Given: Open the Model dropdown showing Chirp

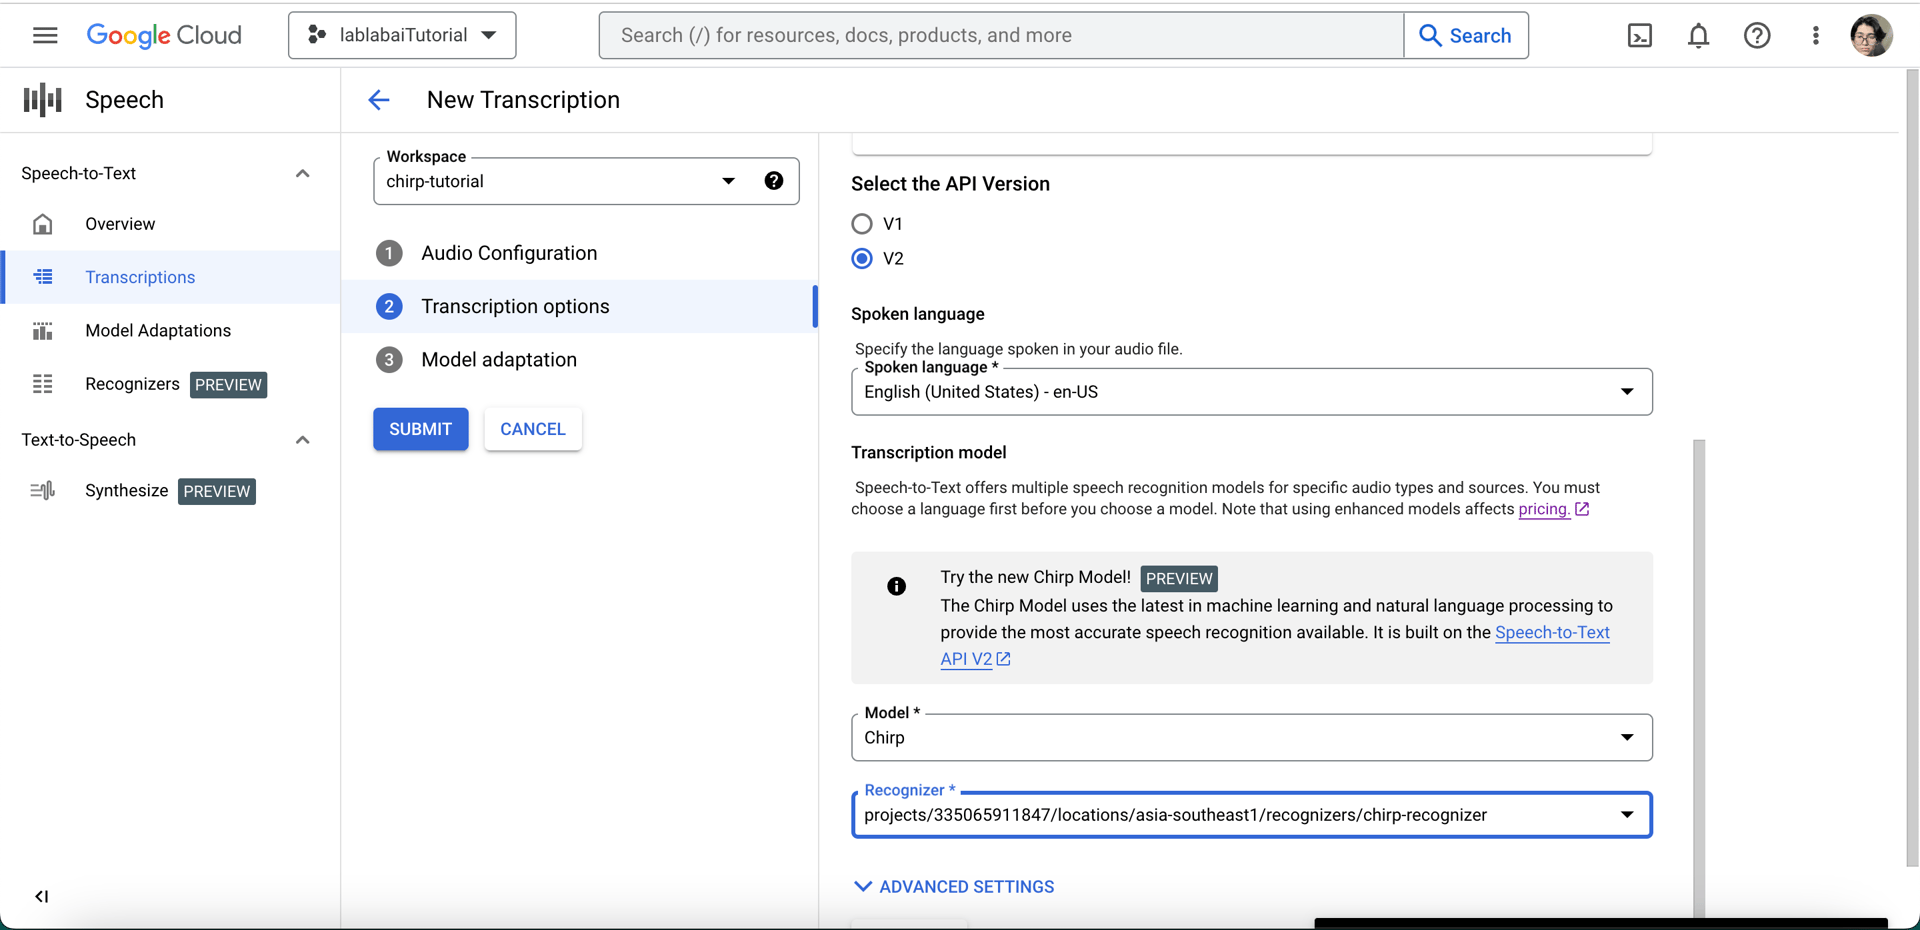Looking at the screenshot, I should [x=1250, y=738].
